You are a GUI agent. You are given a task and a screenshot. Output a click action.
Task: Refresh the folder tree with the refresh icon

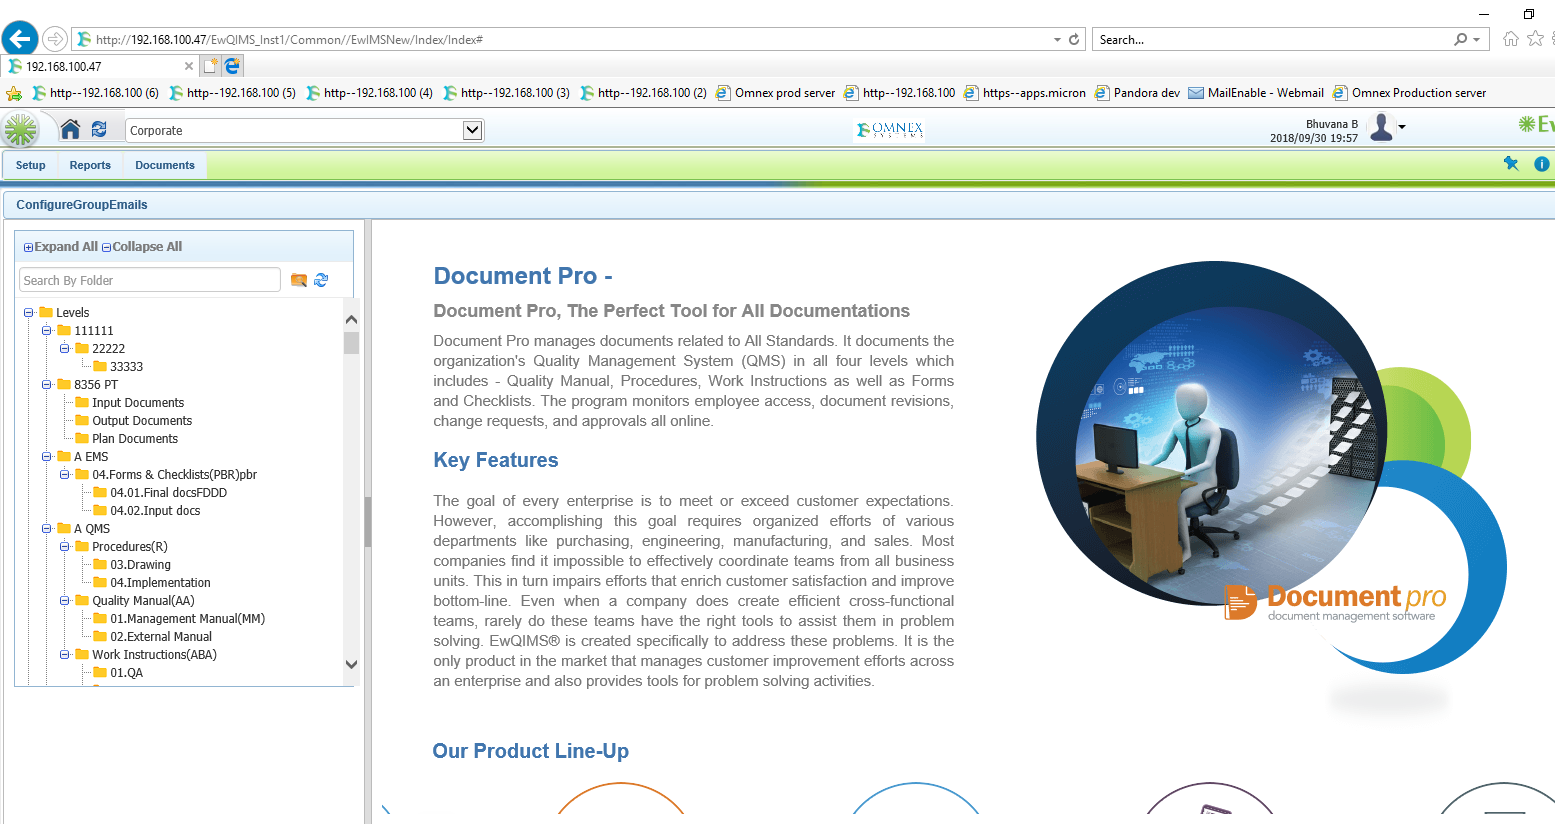pos(321,280)
